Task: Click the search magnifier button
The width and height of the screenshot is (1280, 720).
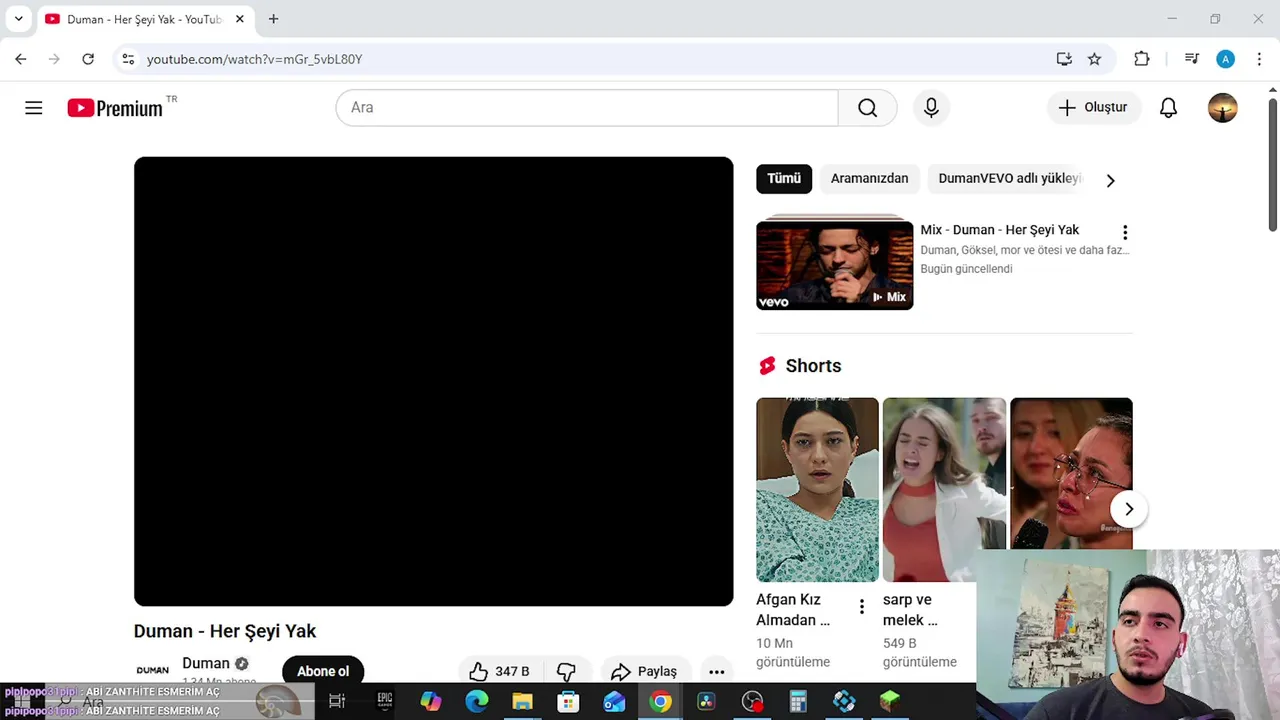Action: pos(867,108)
